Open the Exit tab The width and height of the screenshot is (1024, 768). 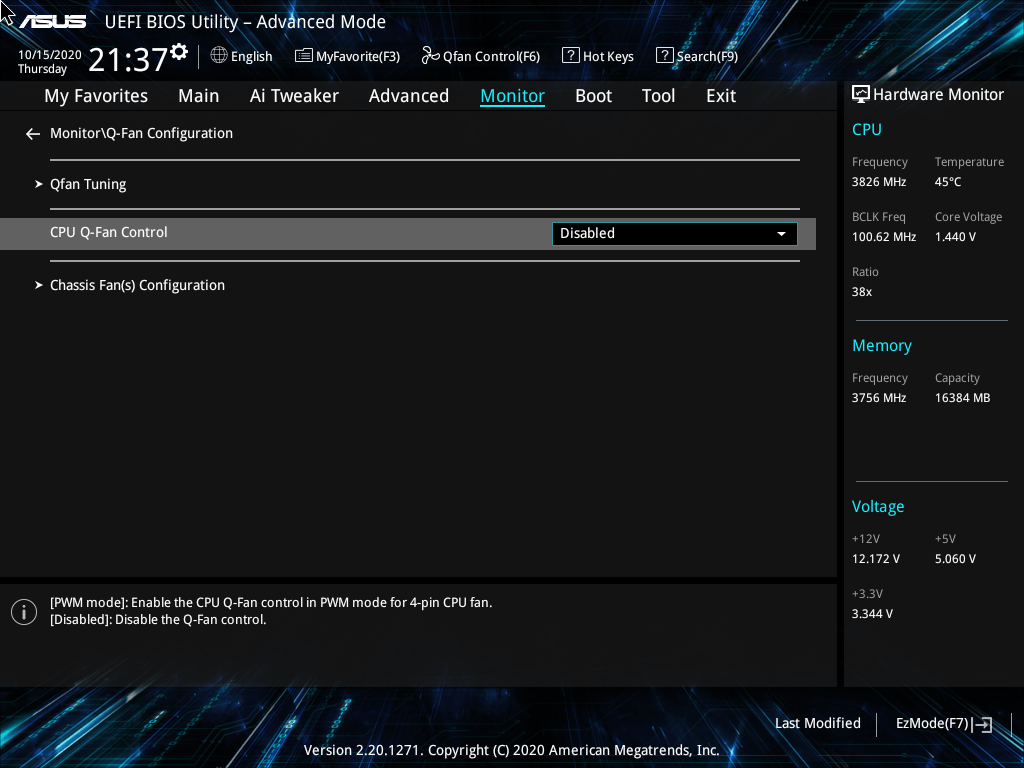pos(721,96)
